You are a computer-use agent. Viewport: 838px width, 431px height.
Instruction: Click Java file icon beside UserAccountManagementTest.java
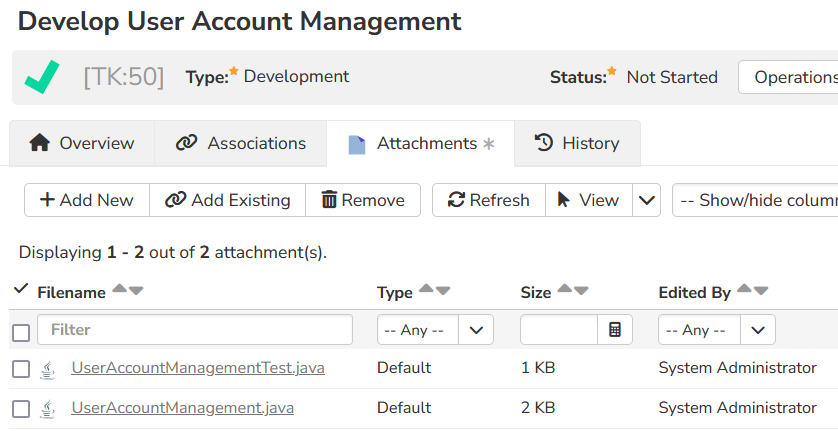47,369
